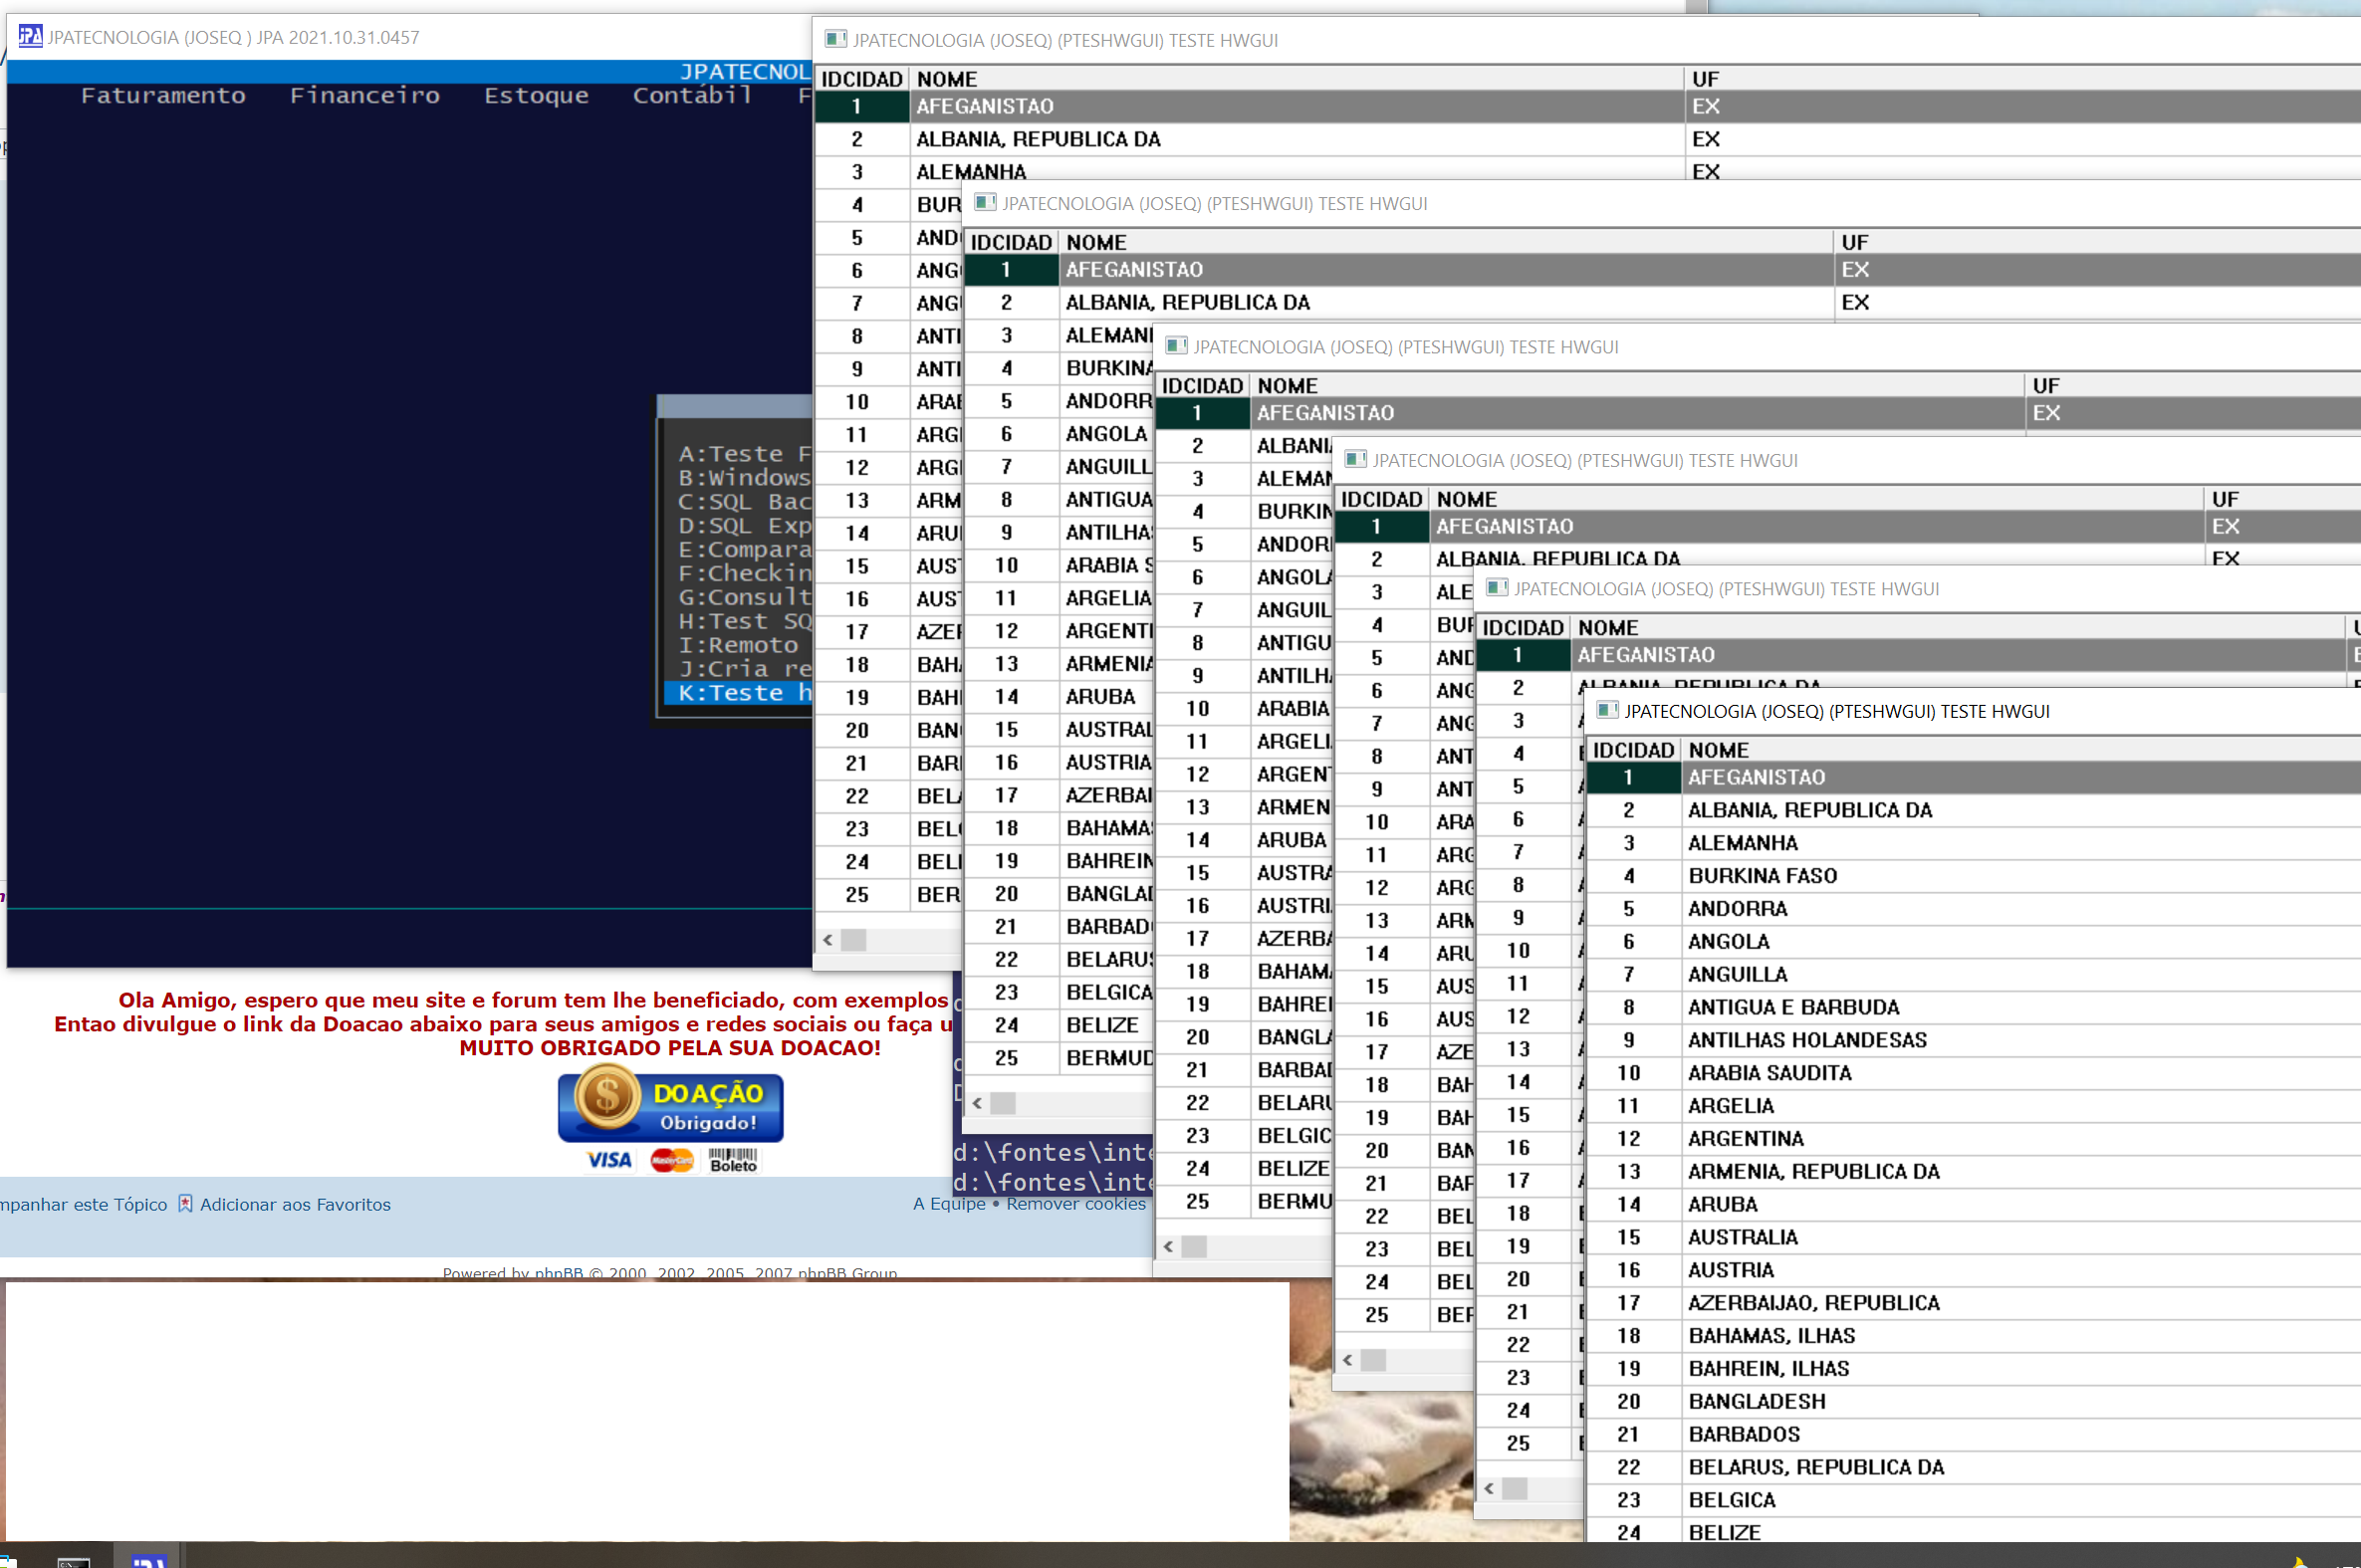The width and height of the screenshot is (2361, 1568).
Task: Select the ANTIGUA E BARBUDA row
Action: [x=1793, y=1007]
